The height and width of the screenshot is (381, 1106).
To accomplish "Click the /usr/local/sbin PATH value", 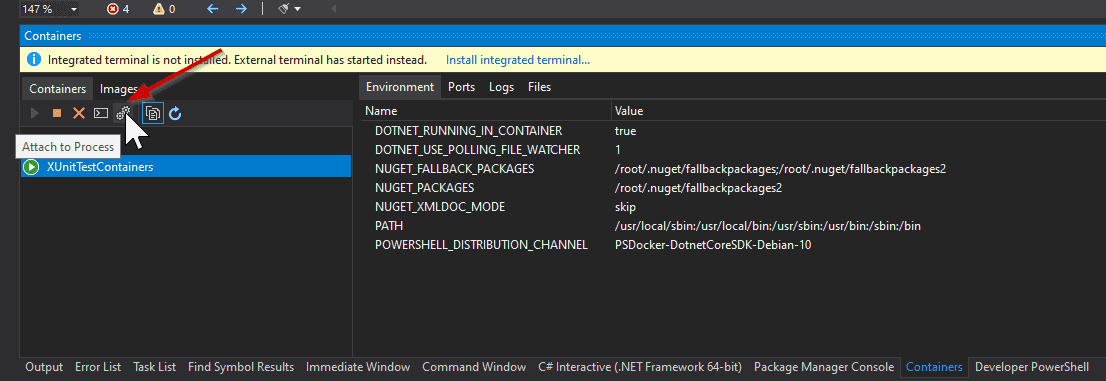I will point(768,226).
